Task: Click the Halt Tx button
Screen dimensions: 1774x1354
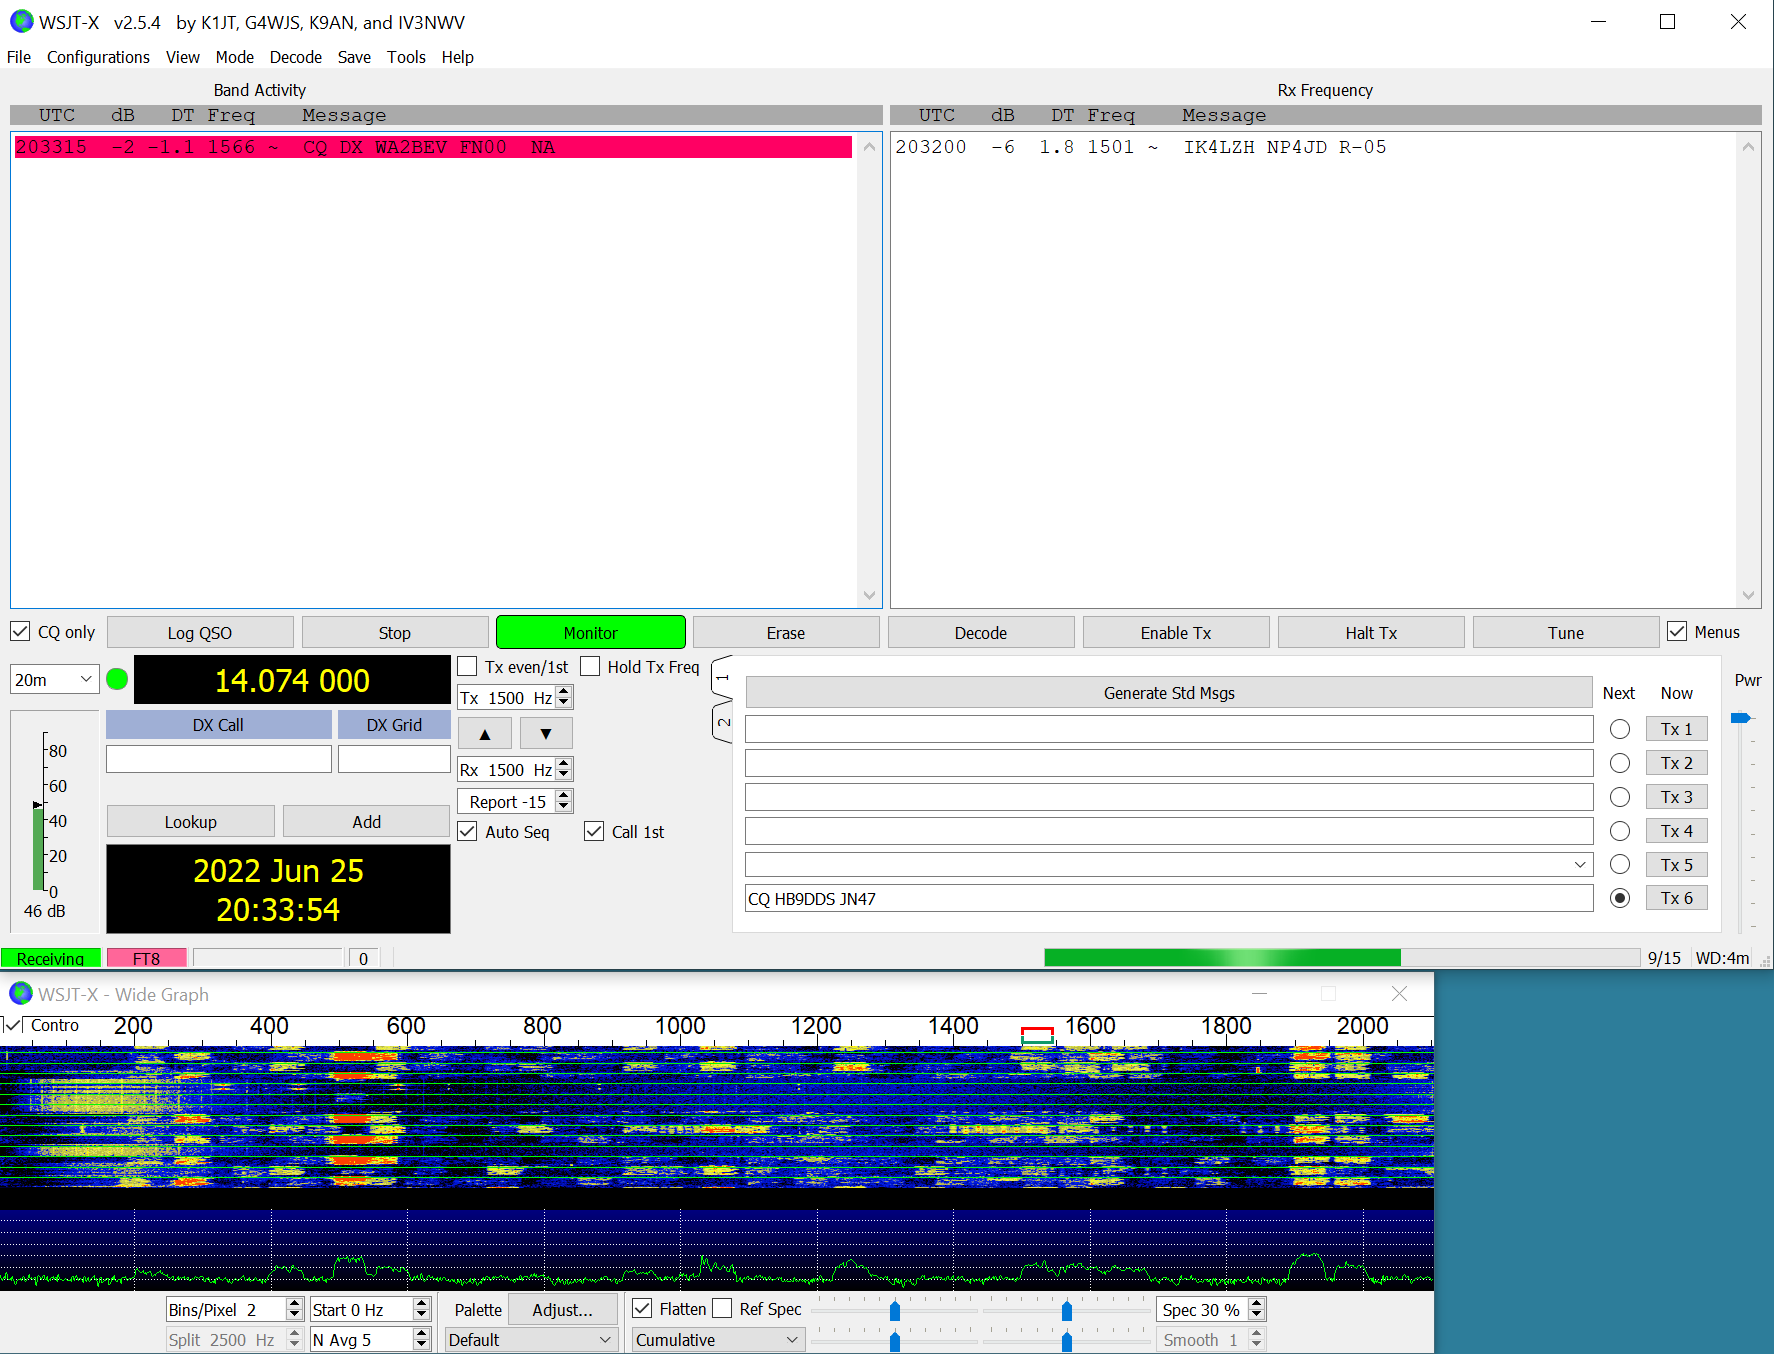Action: coord(1371,632)
